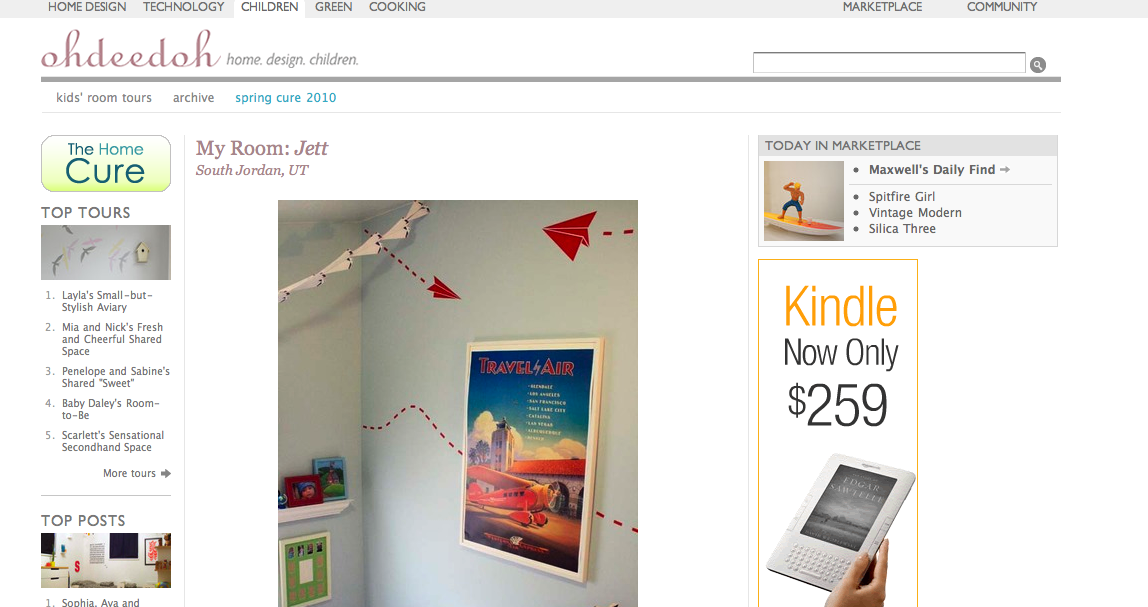Switch to the Technology tab
Viewport: 1148px width, 607px height.
(x=183, y=7)
